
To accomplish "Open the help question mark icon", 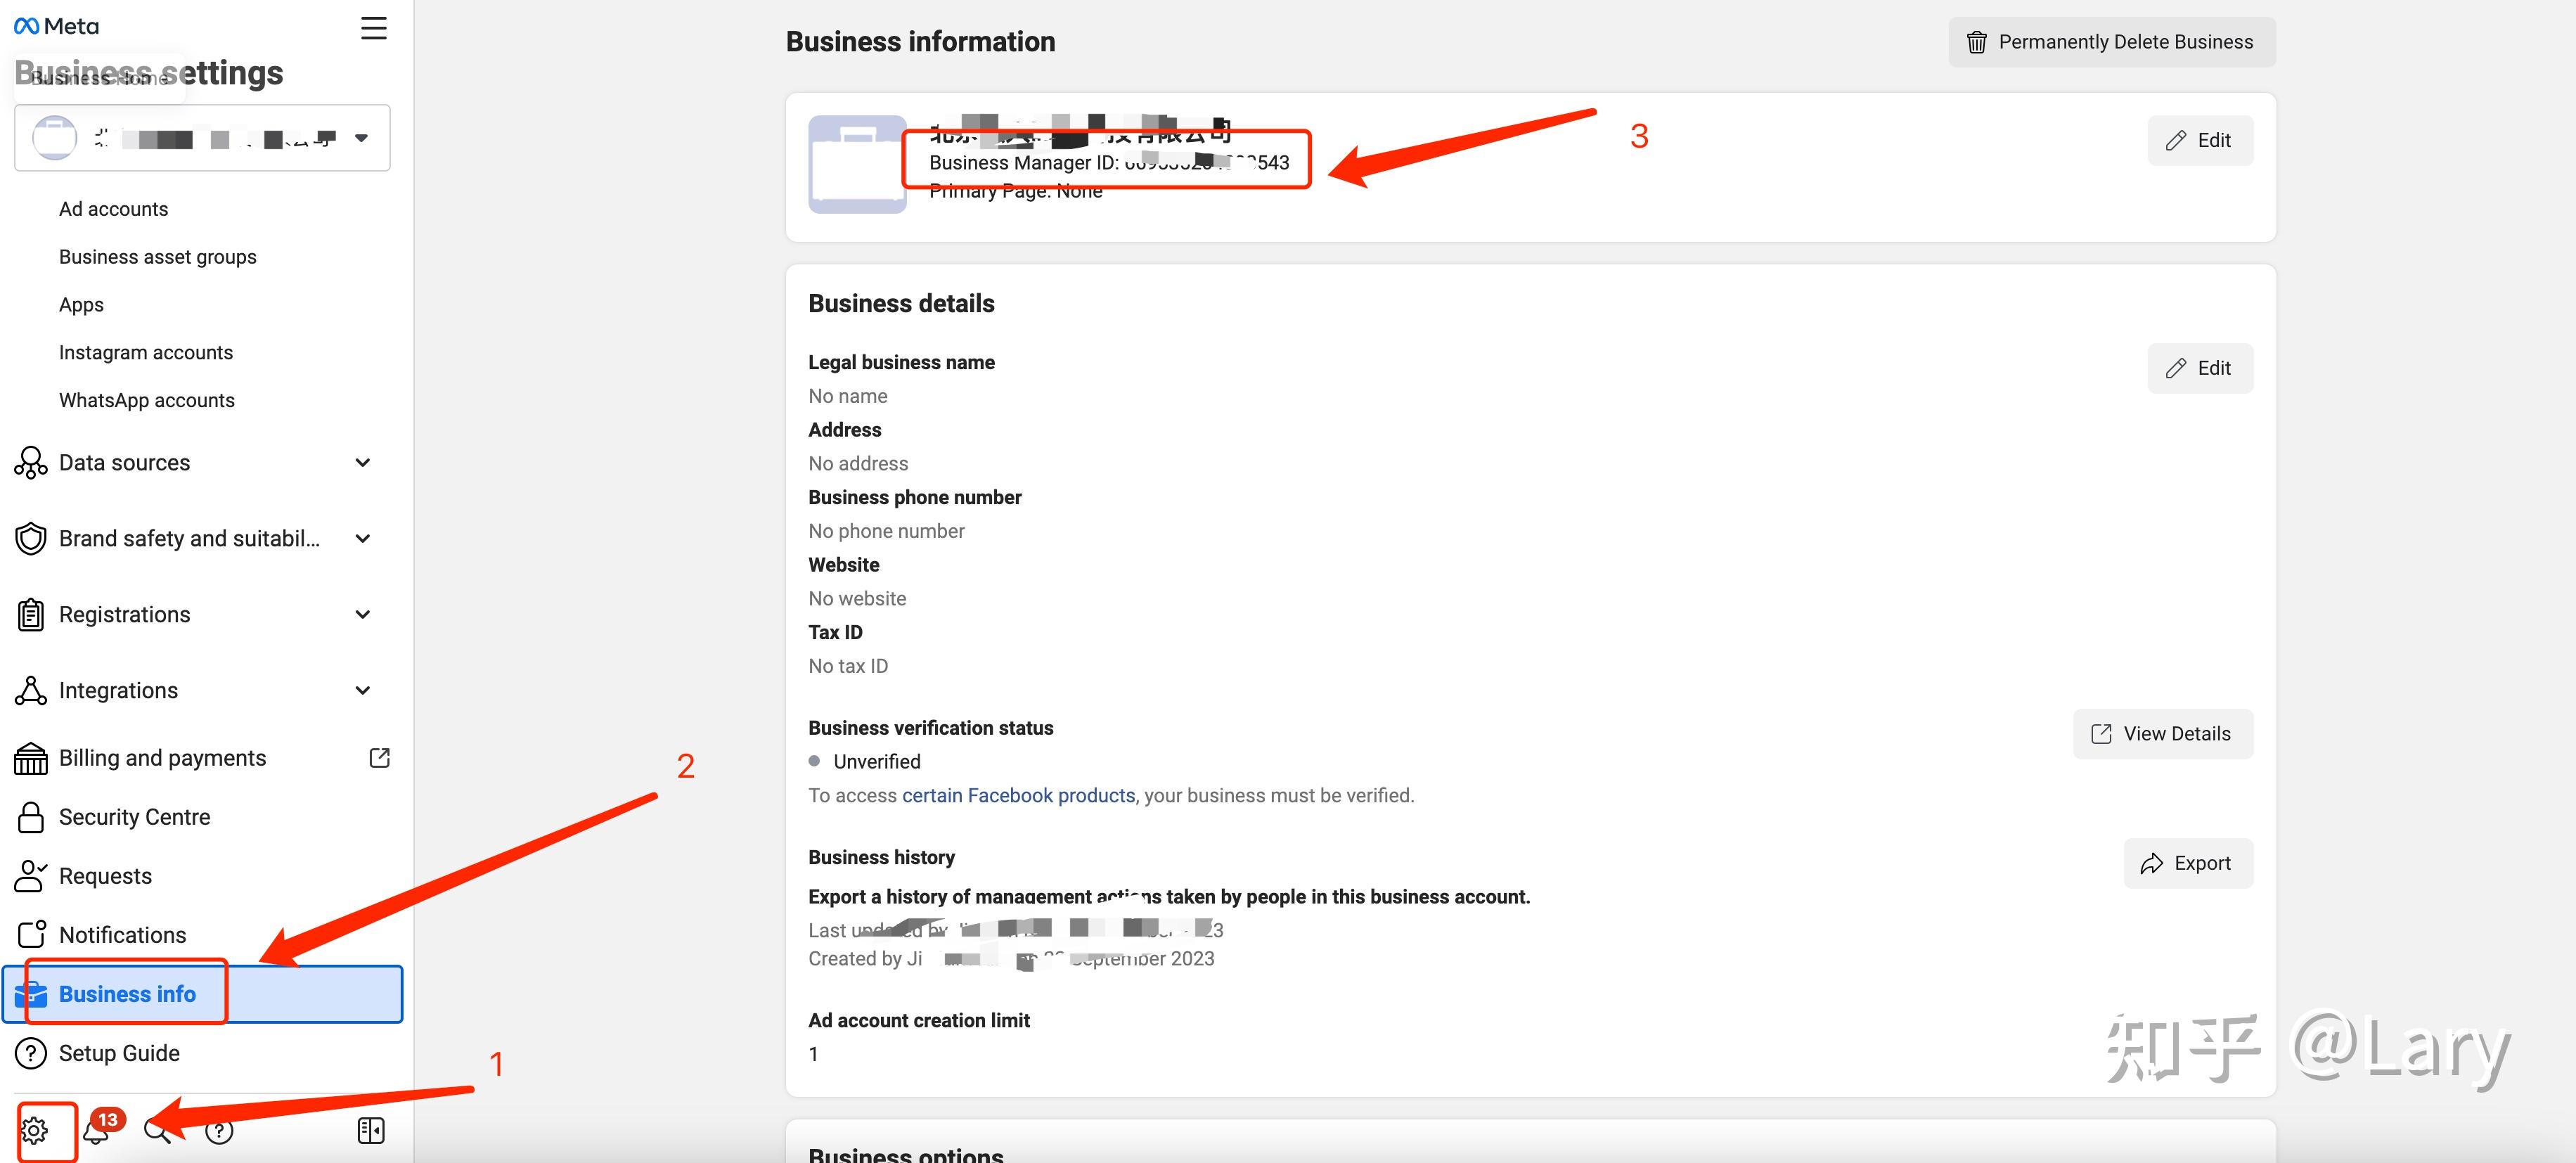I will tap(219, 1131).
